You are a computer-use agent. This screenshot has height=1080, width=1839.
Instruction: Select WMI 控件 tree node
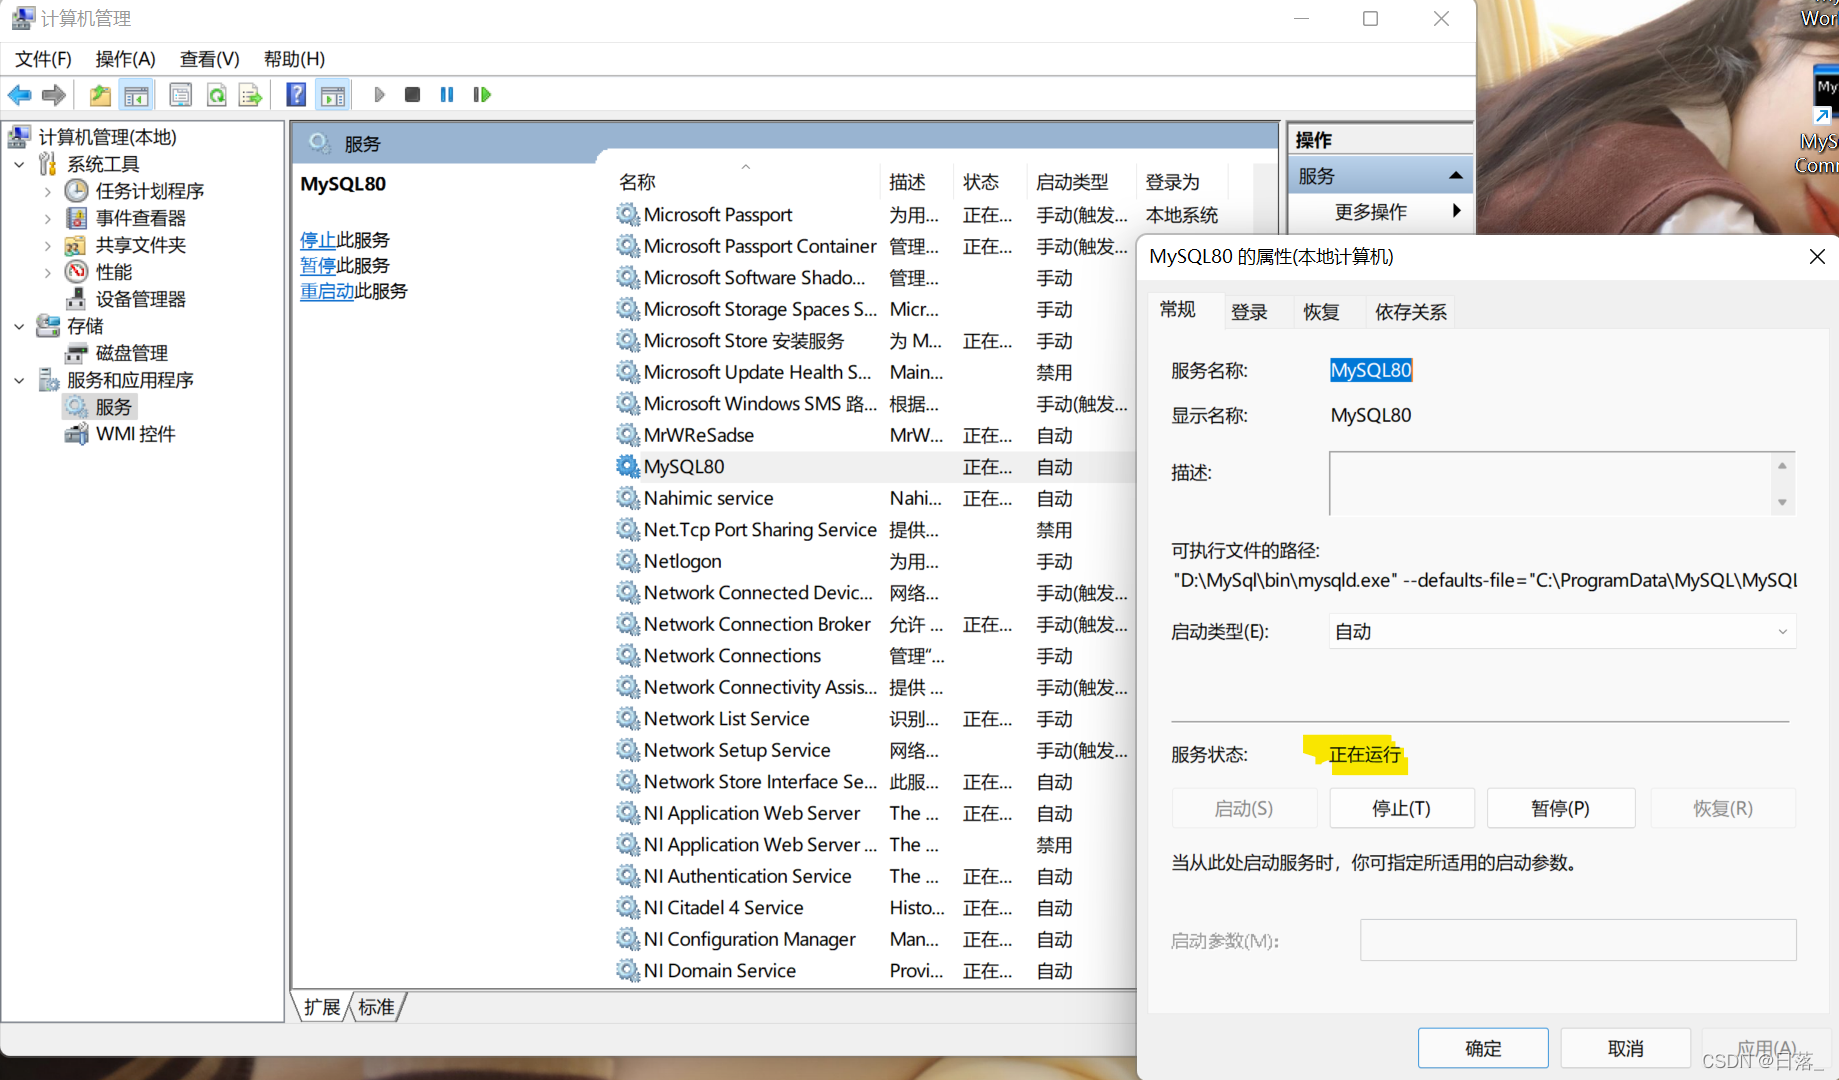(135, 434)
